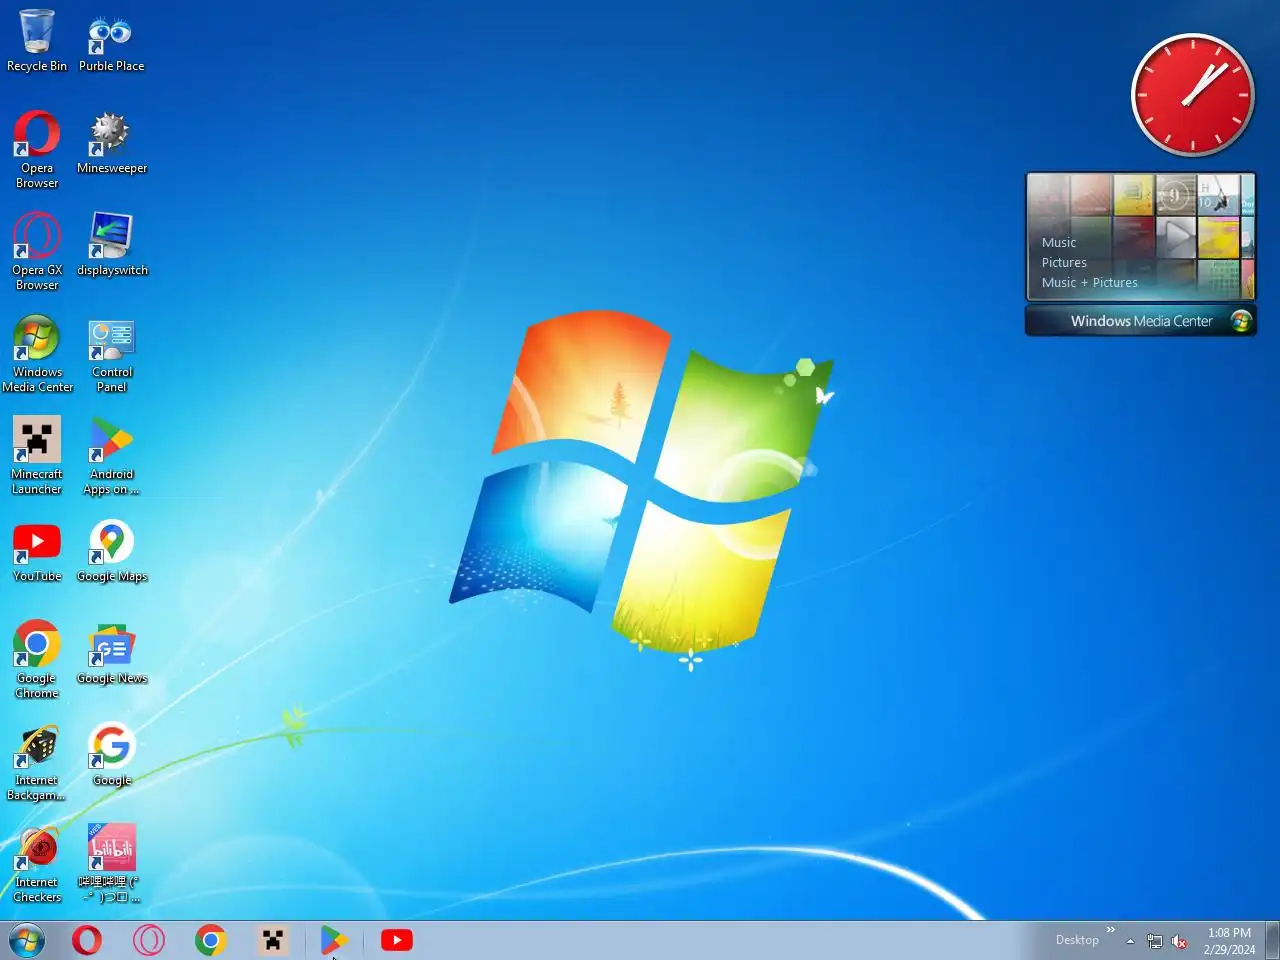The height and width of the screenshot is (960, 1280).
Task: Select the Internet Checkers desktop icon
Action: 37,863
